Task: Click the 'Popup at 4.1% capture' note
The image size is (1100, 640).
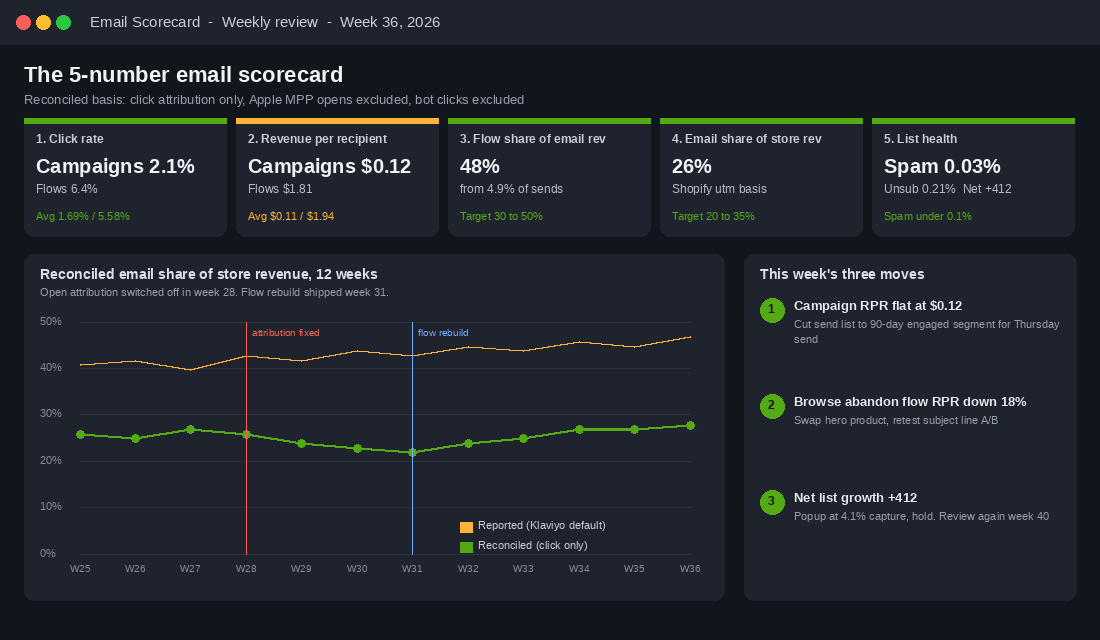Action: 921,516
